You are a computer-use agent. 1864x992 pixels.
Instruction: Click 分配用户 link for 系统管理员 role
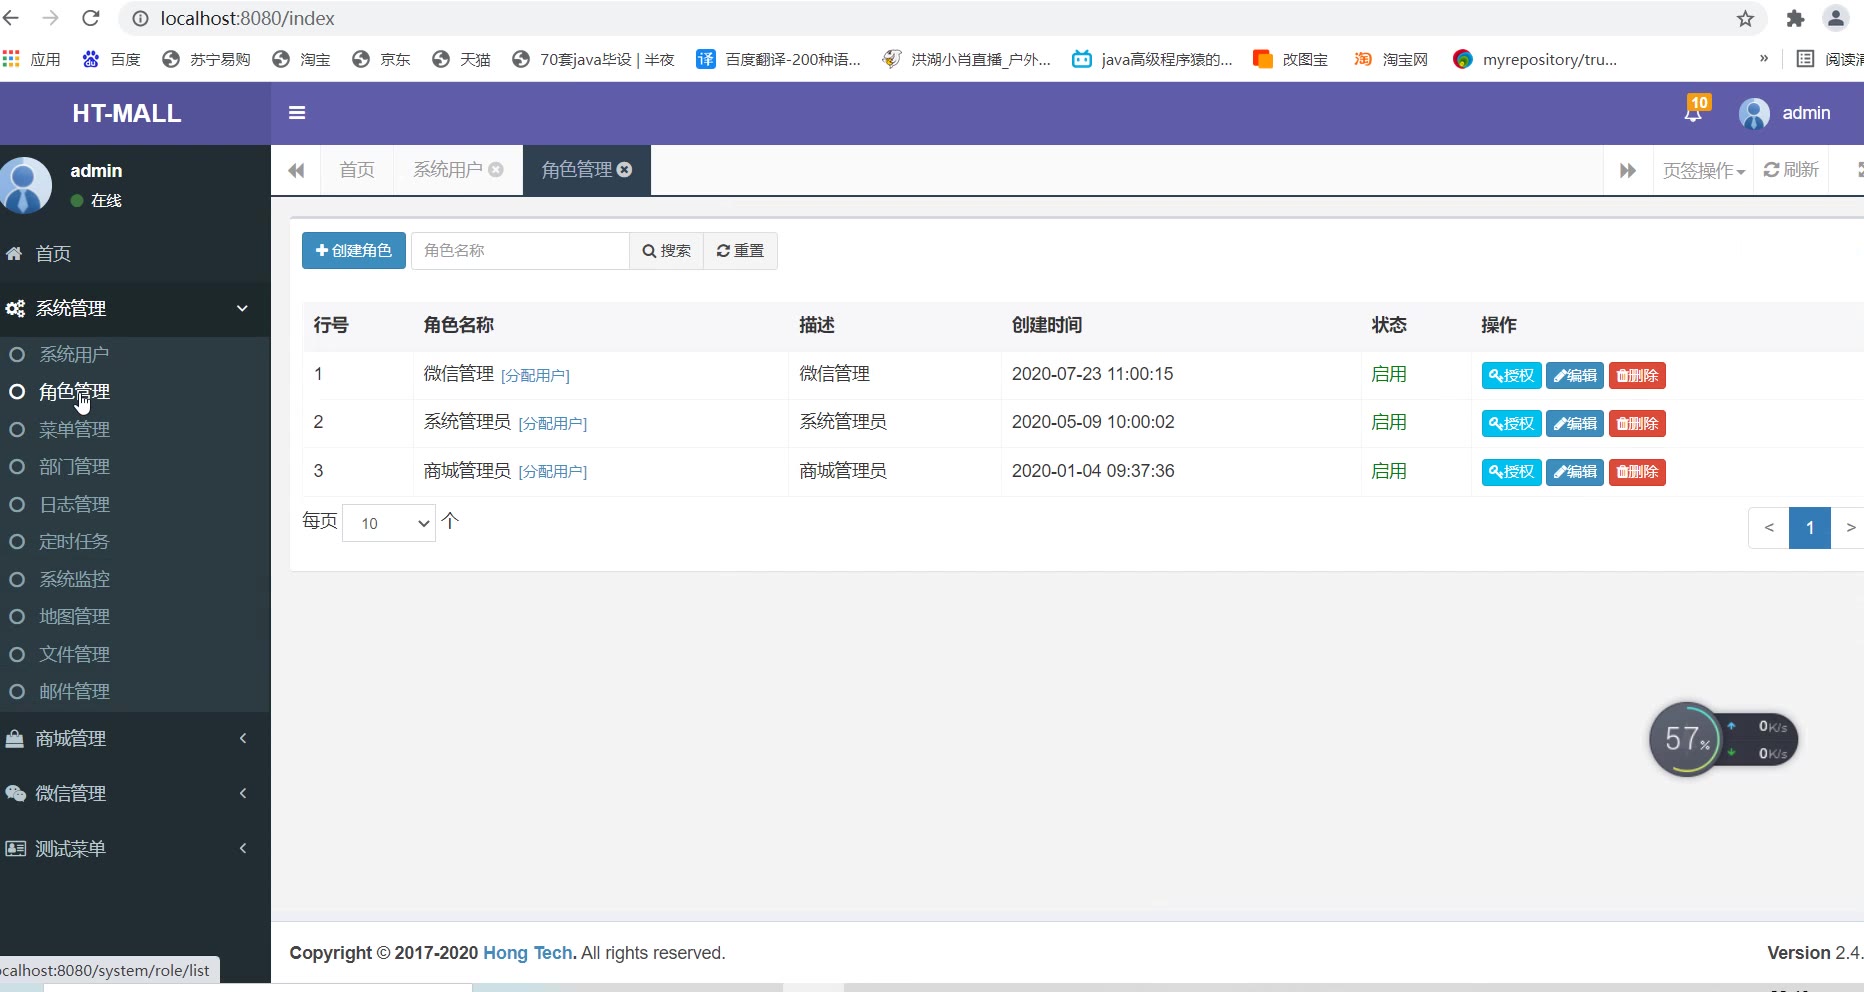(552, 424)
